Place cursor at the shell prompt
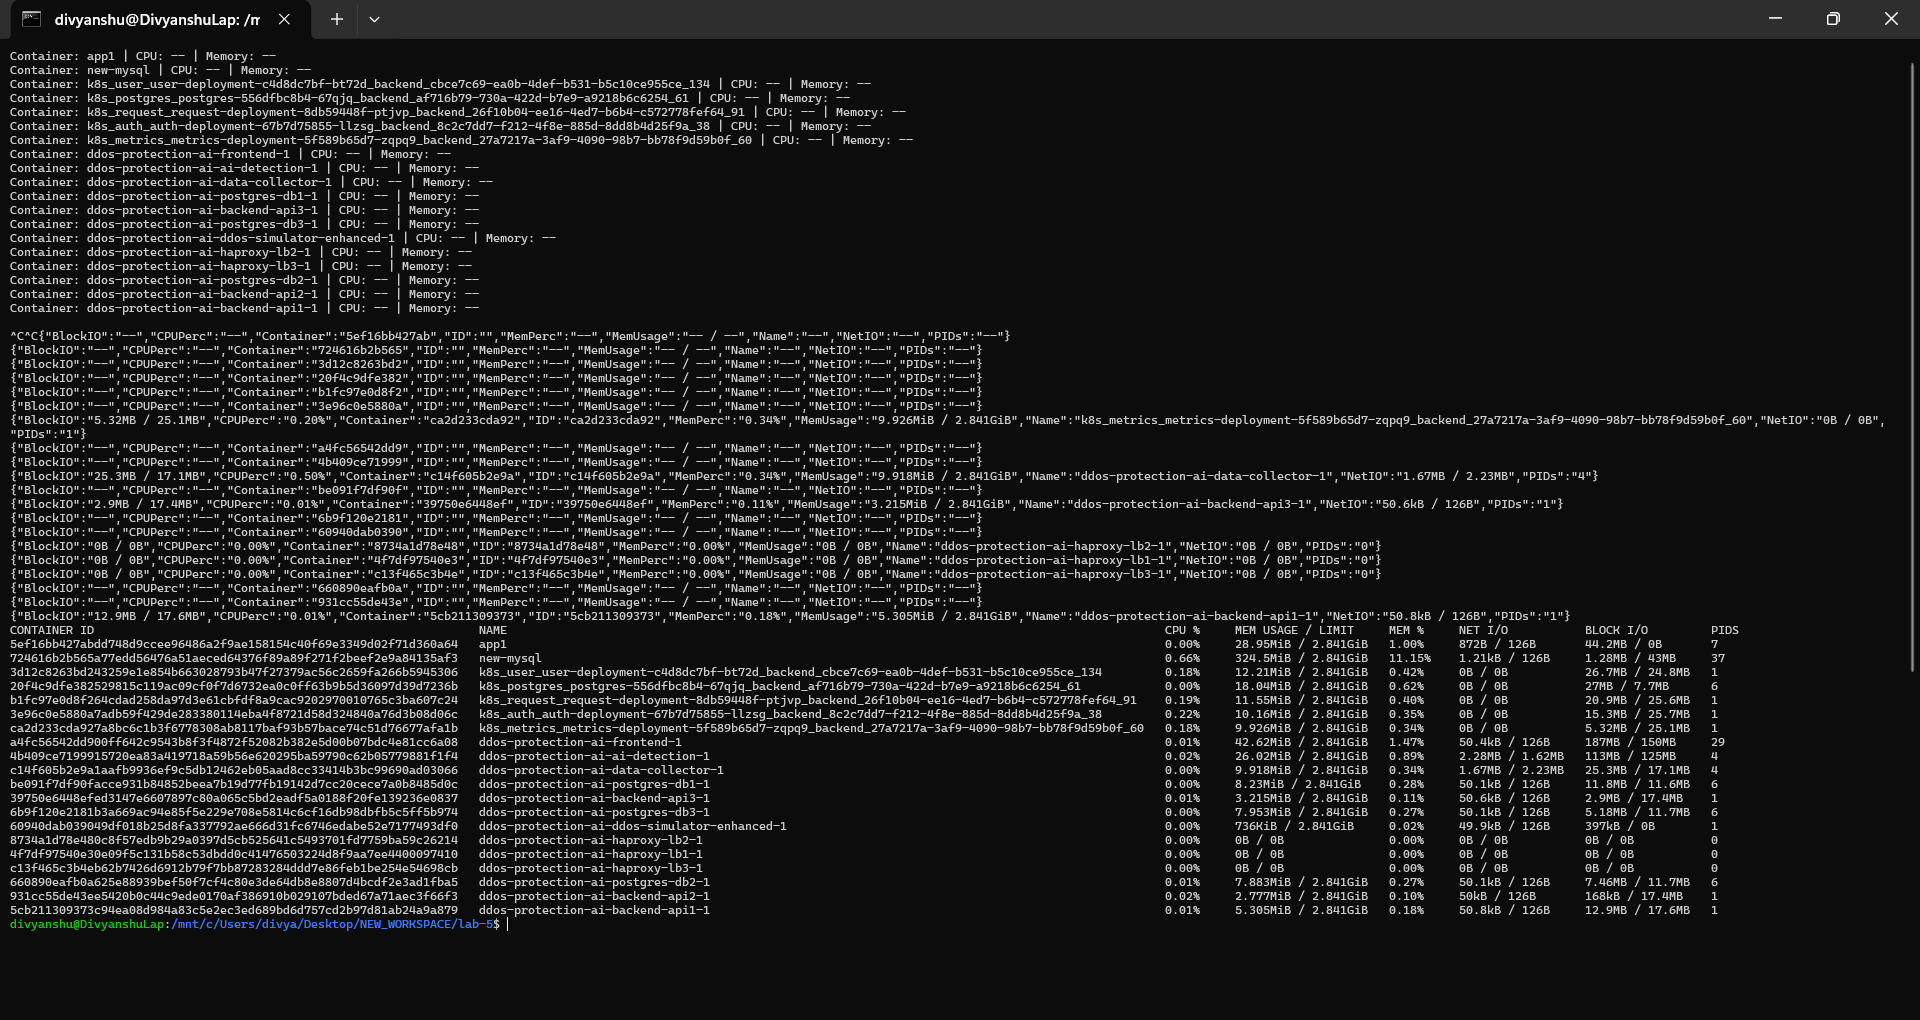This screenshot has height=1020, width=1920. [508, 924]
